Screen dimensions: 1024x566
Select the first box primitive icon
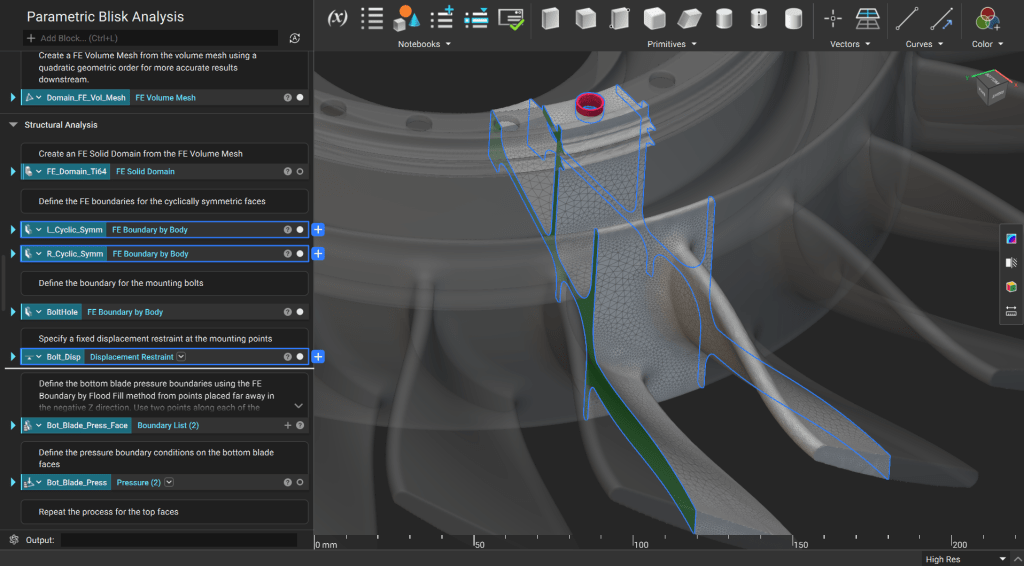click(550, 18)
